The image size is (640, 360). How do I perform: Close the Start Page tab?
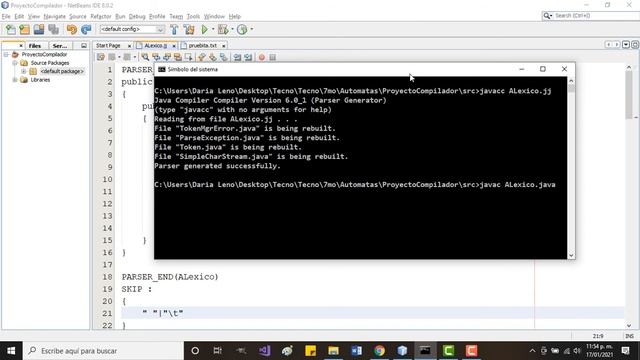129,46
